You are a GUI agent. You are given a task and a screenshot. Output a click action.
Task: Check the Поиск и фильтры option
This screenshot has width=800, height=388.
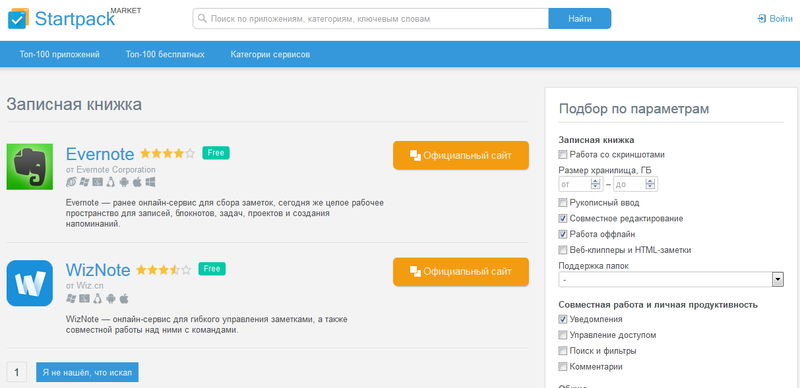[x=563, y=351]
